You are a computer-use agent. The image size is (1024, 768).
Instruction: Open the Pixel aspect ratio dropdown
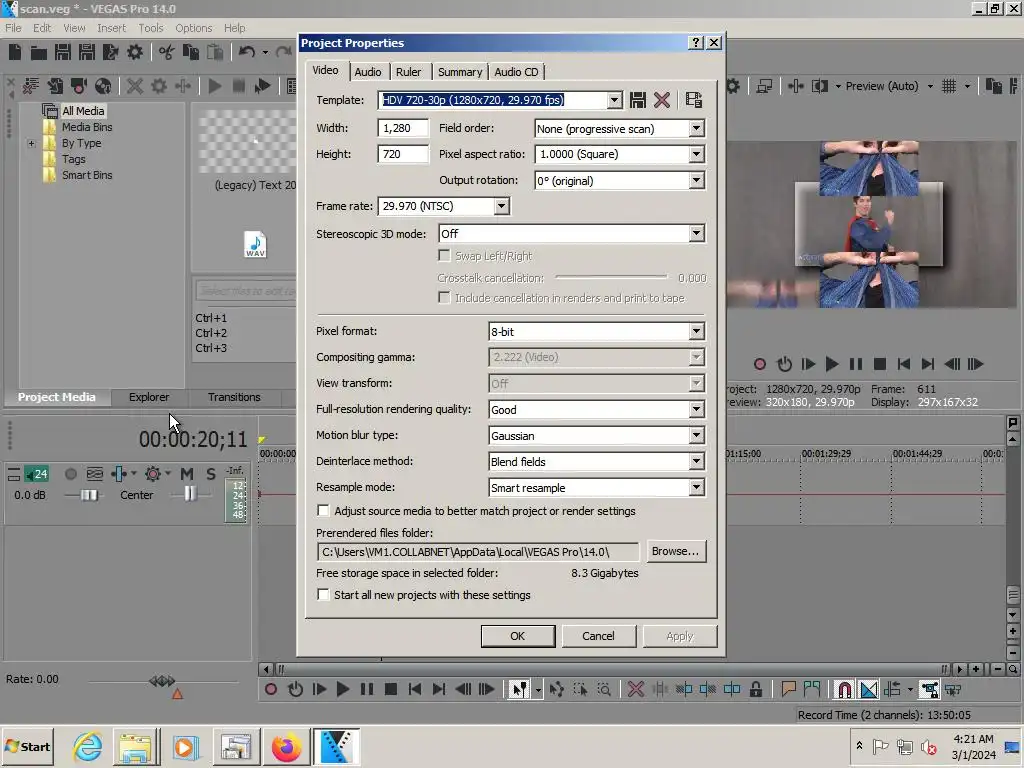point(697,154)
